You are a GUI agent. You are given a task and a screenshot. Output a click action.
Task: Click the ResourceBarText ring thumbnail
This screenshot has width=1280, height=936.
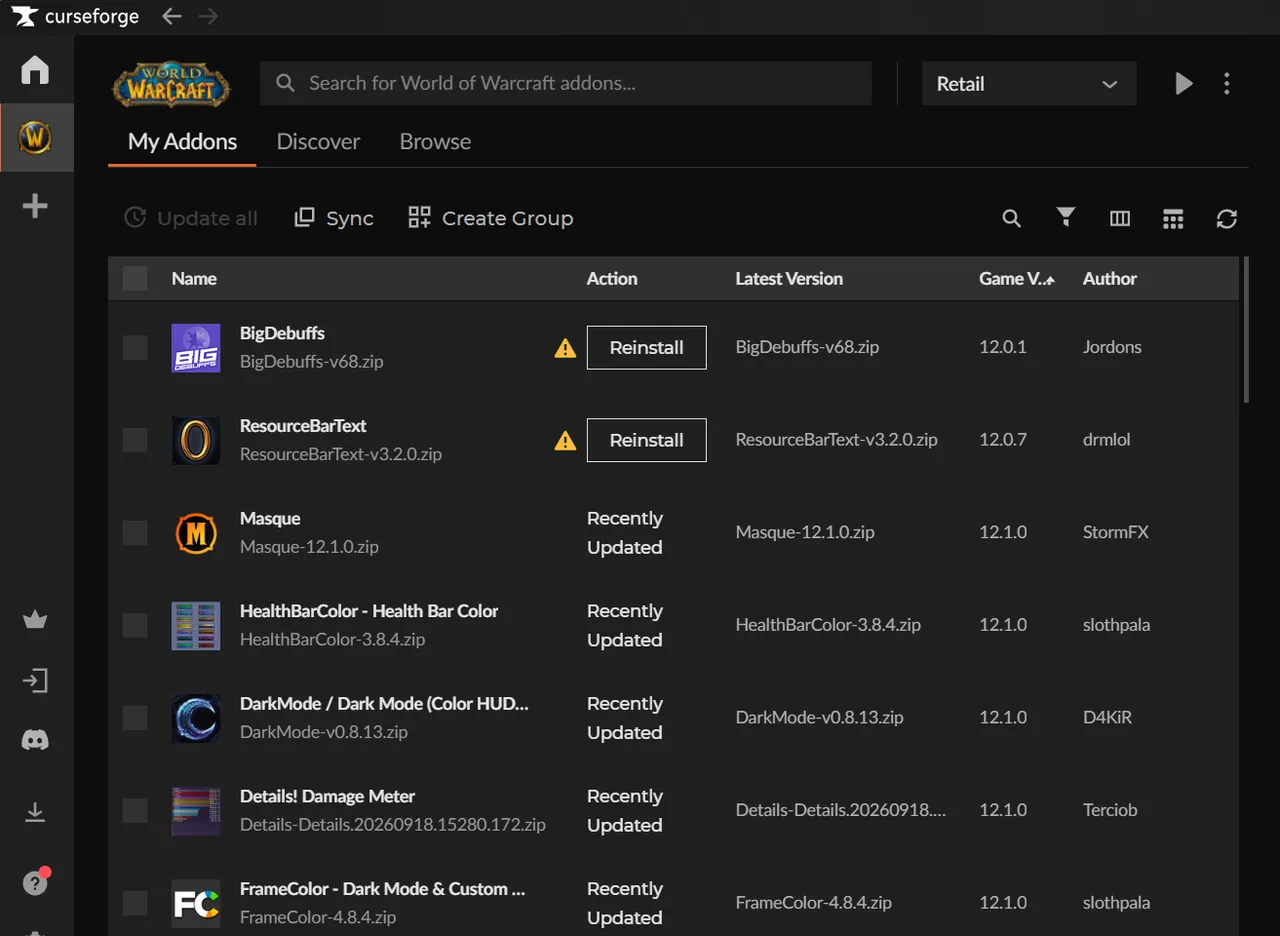click(x=196, y=441)
